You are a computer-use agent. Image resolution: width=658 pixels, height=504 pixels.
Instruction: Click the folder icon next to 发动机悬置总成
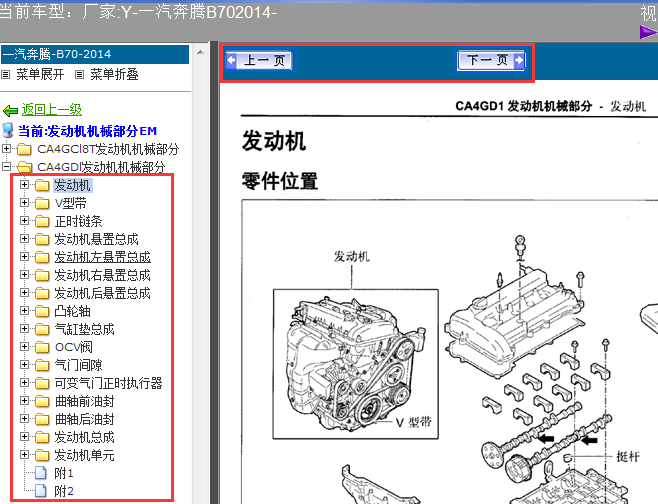42,239
